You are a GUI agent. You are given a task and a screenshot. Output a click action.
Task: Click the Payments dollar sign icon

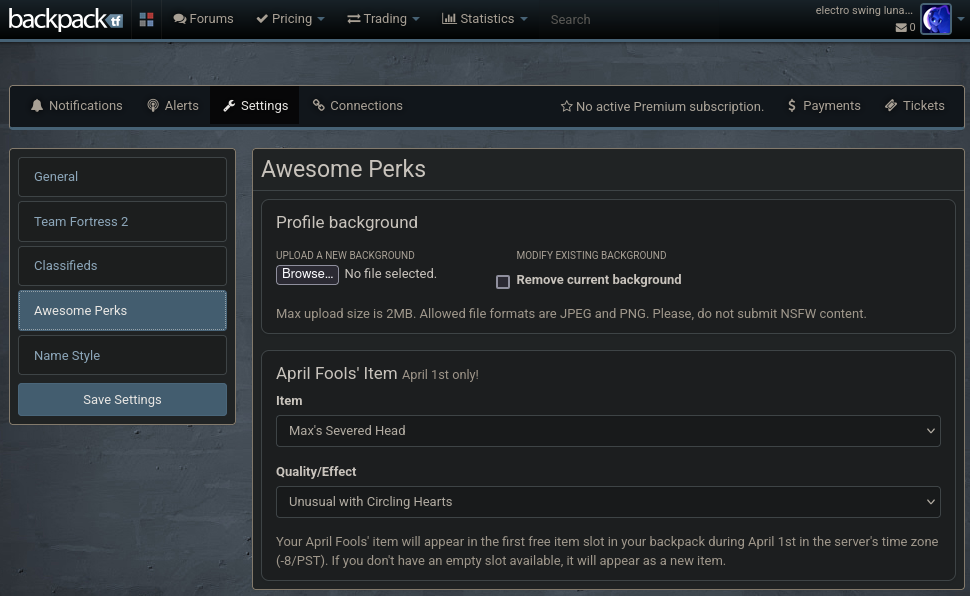pyautogui.click(x=792, y=106)
